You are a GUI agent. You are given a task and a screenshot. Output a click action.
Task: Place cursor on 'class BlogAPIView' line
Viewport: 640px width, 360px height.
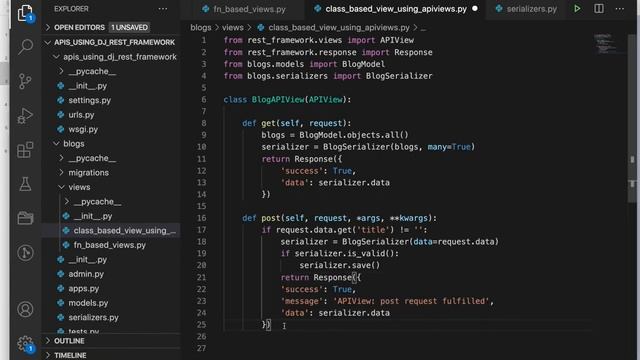[287, 100]
